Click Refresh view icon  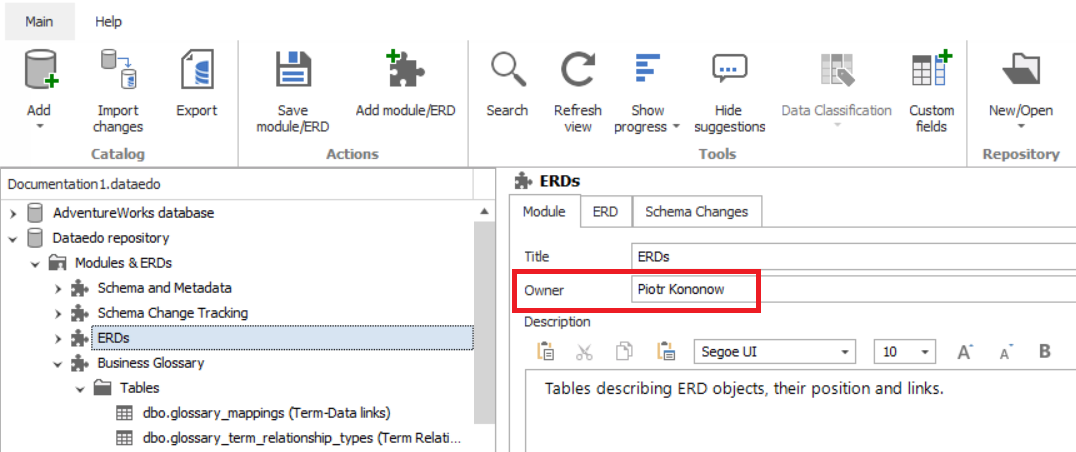[x=577, y=72]
